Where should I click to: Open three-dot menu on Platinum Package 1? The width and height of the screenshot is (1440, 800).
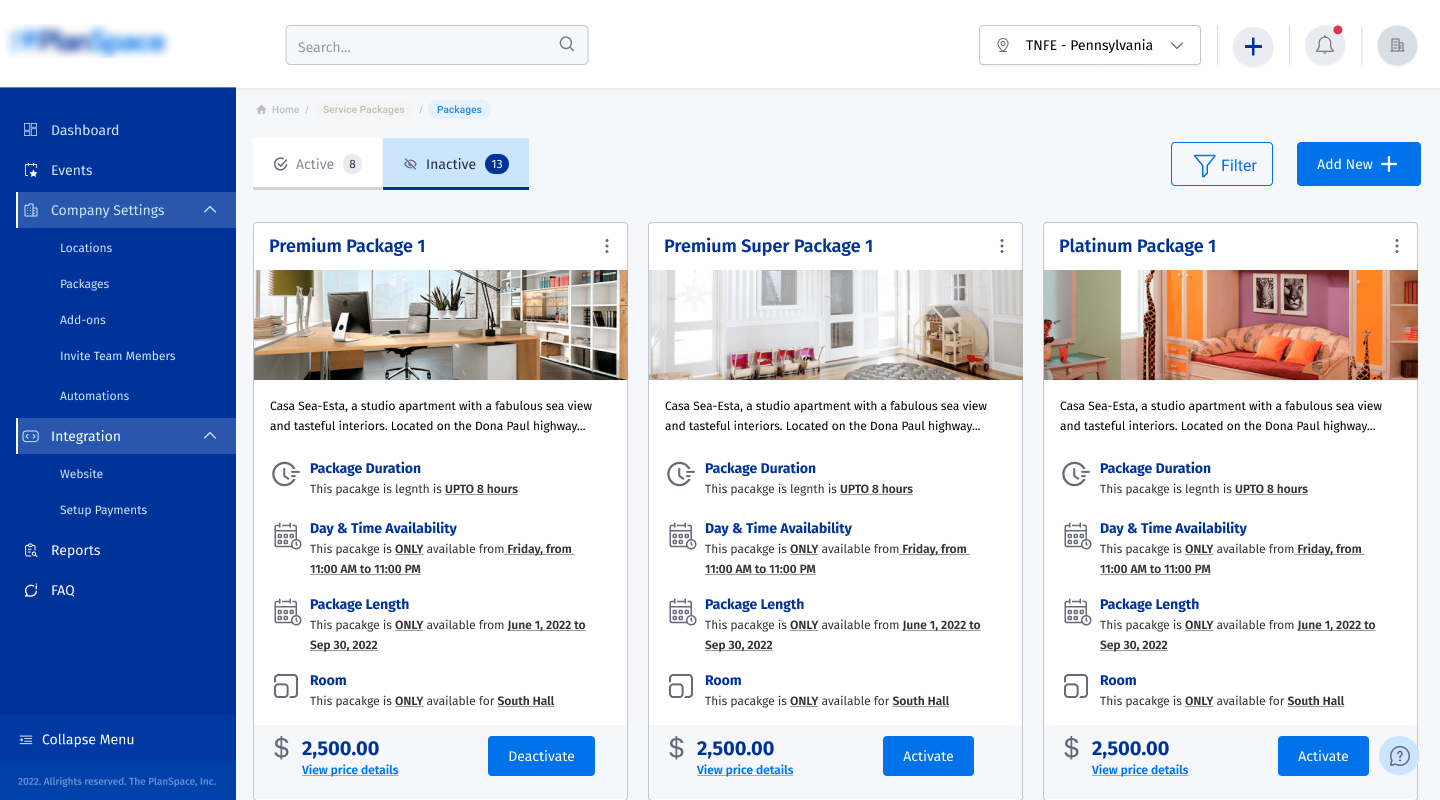click(1397, 246)
